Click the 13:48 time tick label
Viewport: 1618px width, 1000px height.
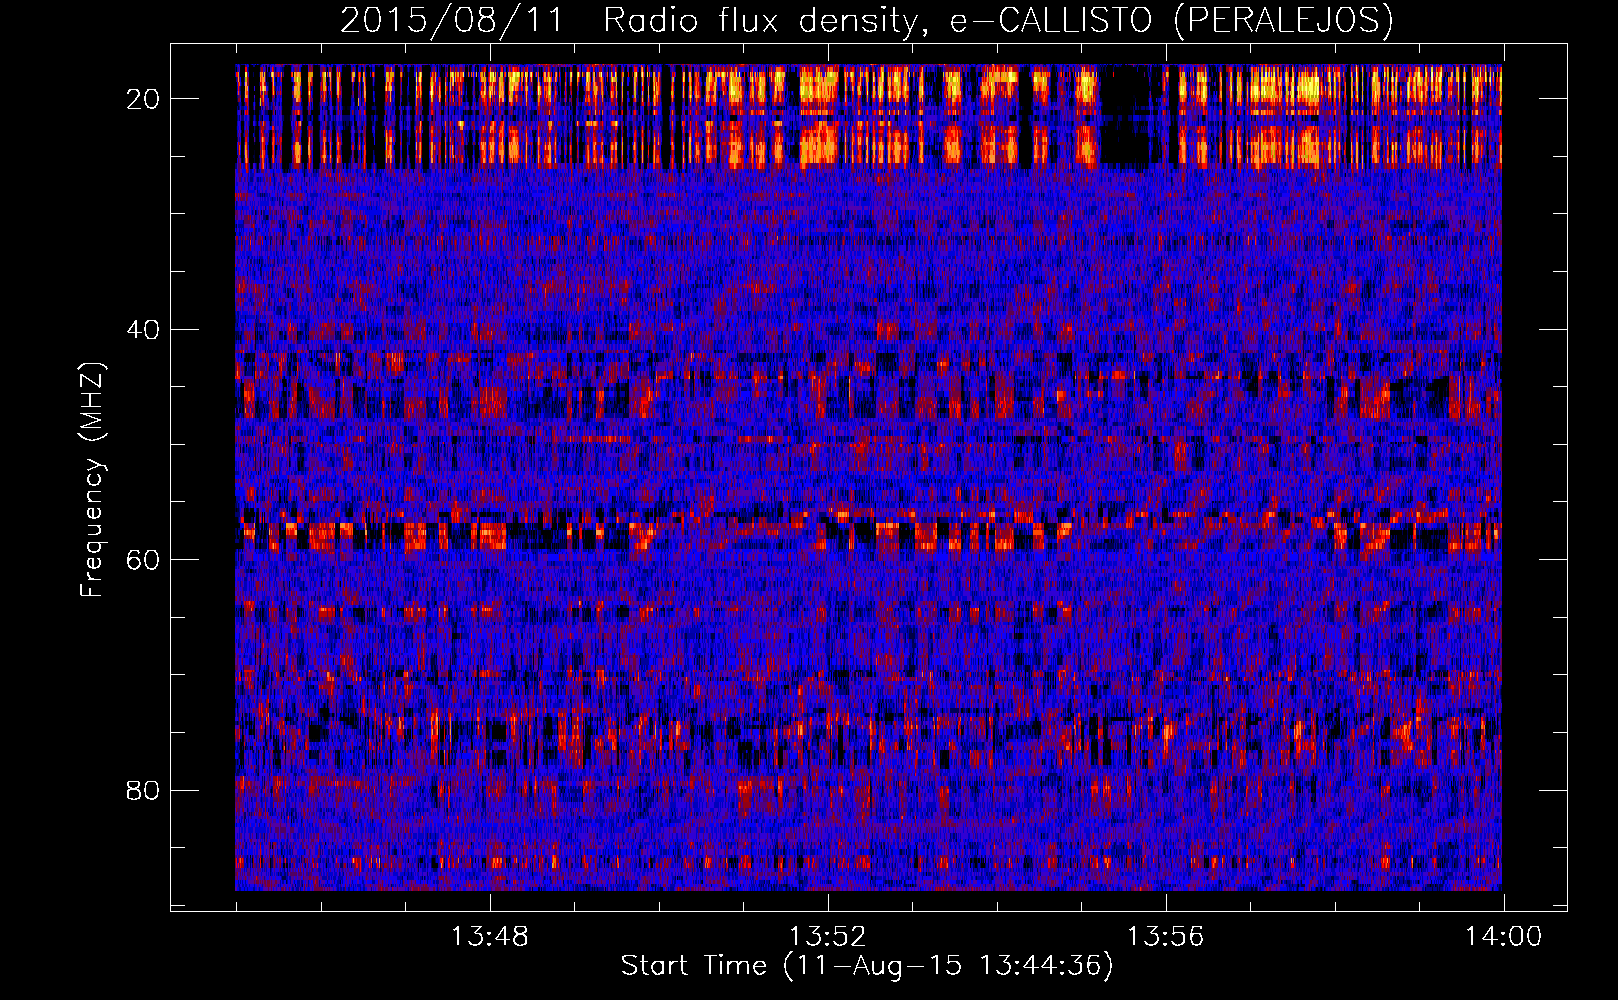[x=489, y=937]
